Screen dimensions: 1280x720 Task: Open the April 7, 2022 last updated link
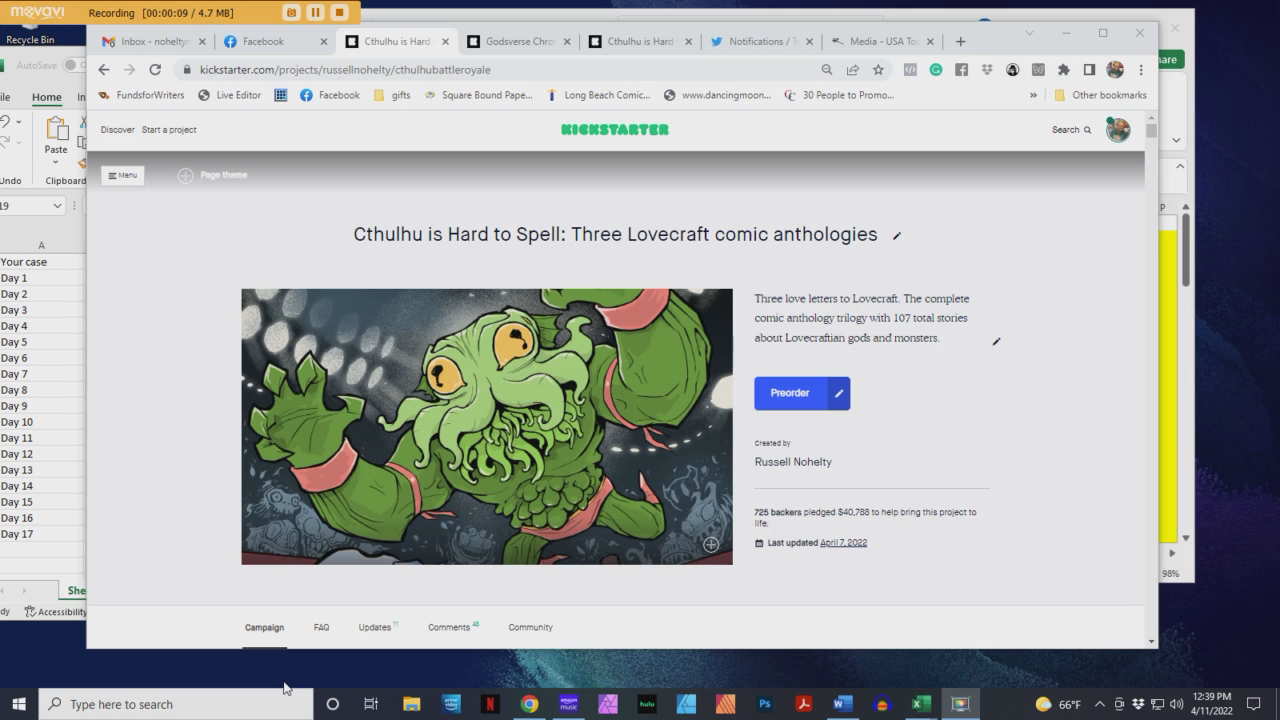click(x=843, y=543)
